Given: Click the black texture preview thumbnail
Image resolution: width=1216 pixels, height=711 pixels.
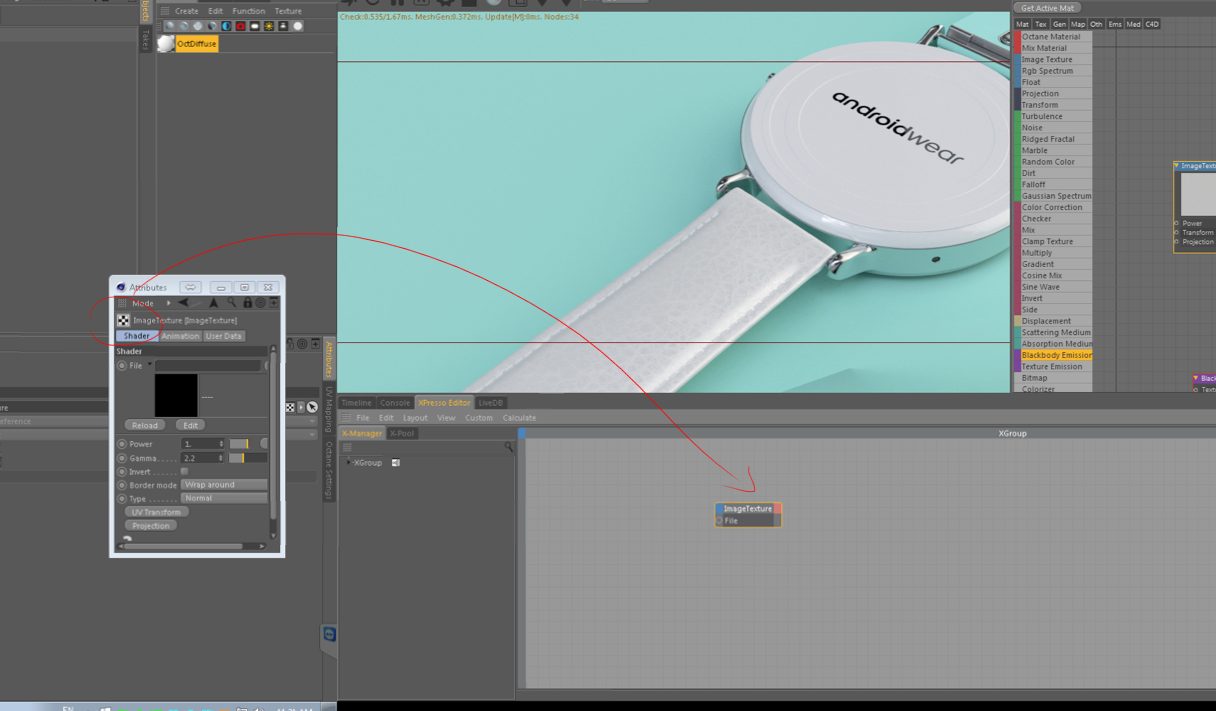Looking at the screenshot, I should point(176,395).
